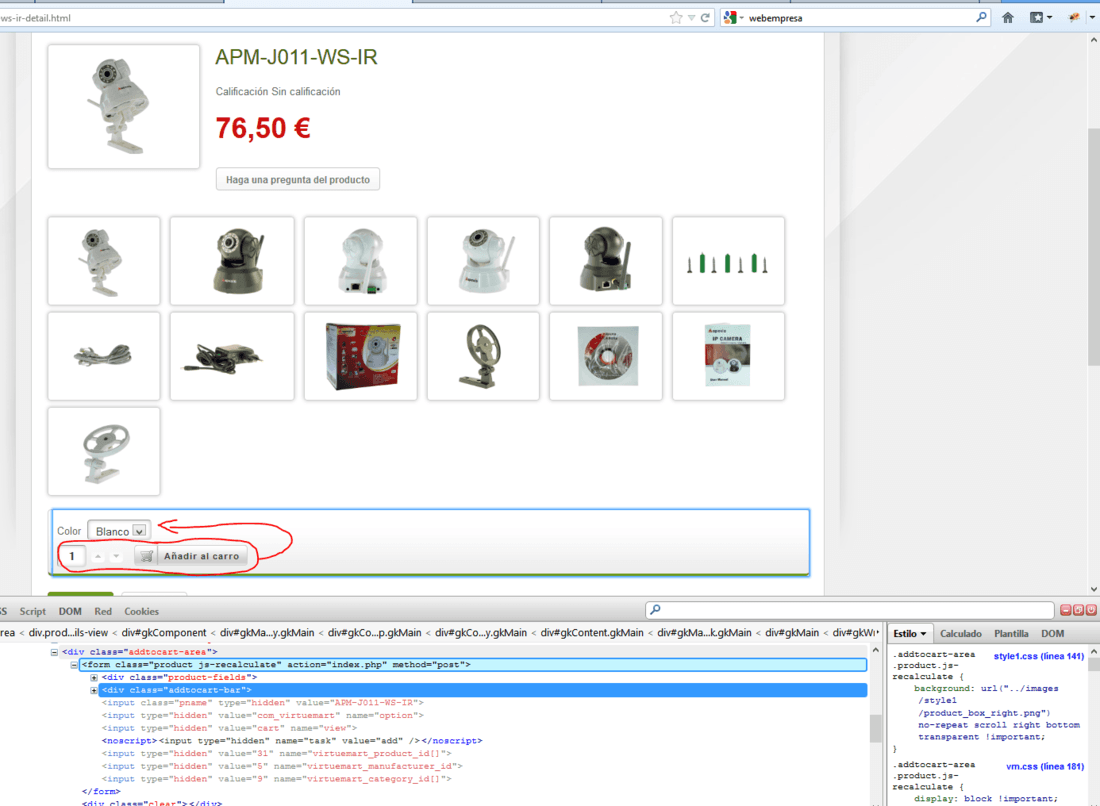This screenshot has height=806, width=1100.
Task: Select the noscript task add HTML line
Action: [x=292, y=741]
